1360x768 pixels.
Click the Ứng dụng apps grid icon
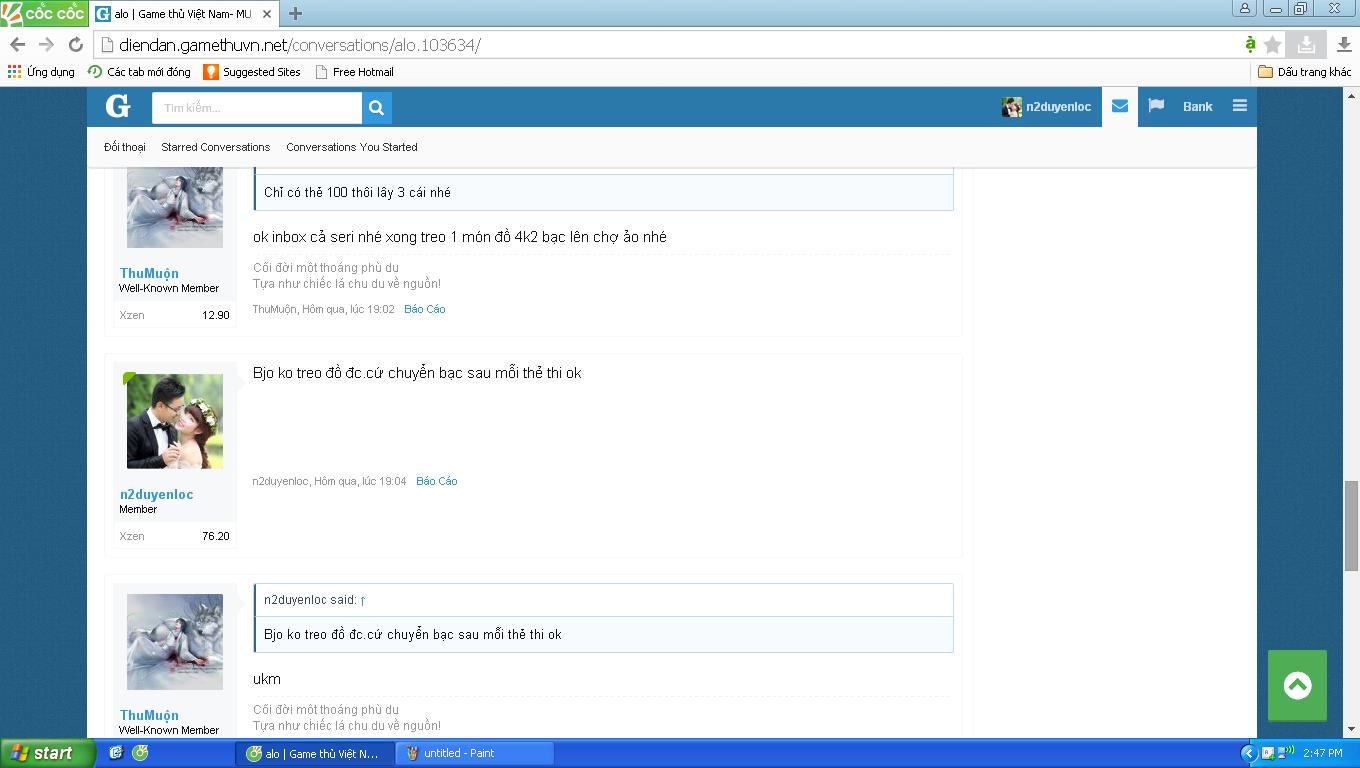pos(14,72)
